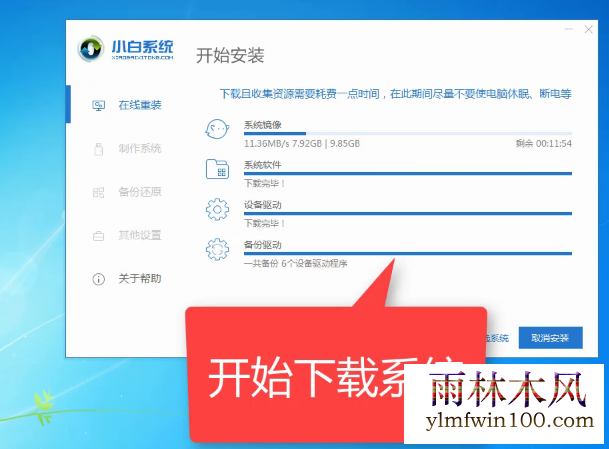The width and height of the screenshot is (609, 449).
Task: Click 下载完毕 status under 设备驱动
Action: (264, 223)
